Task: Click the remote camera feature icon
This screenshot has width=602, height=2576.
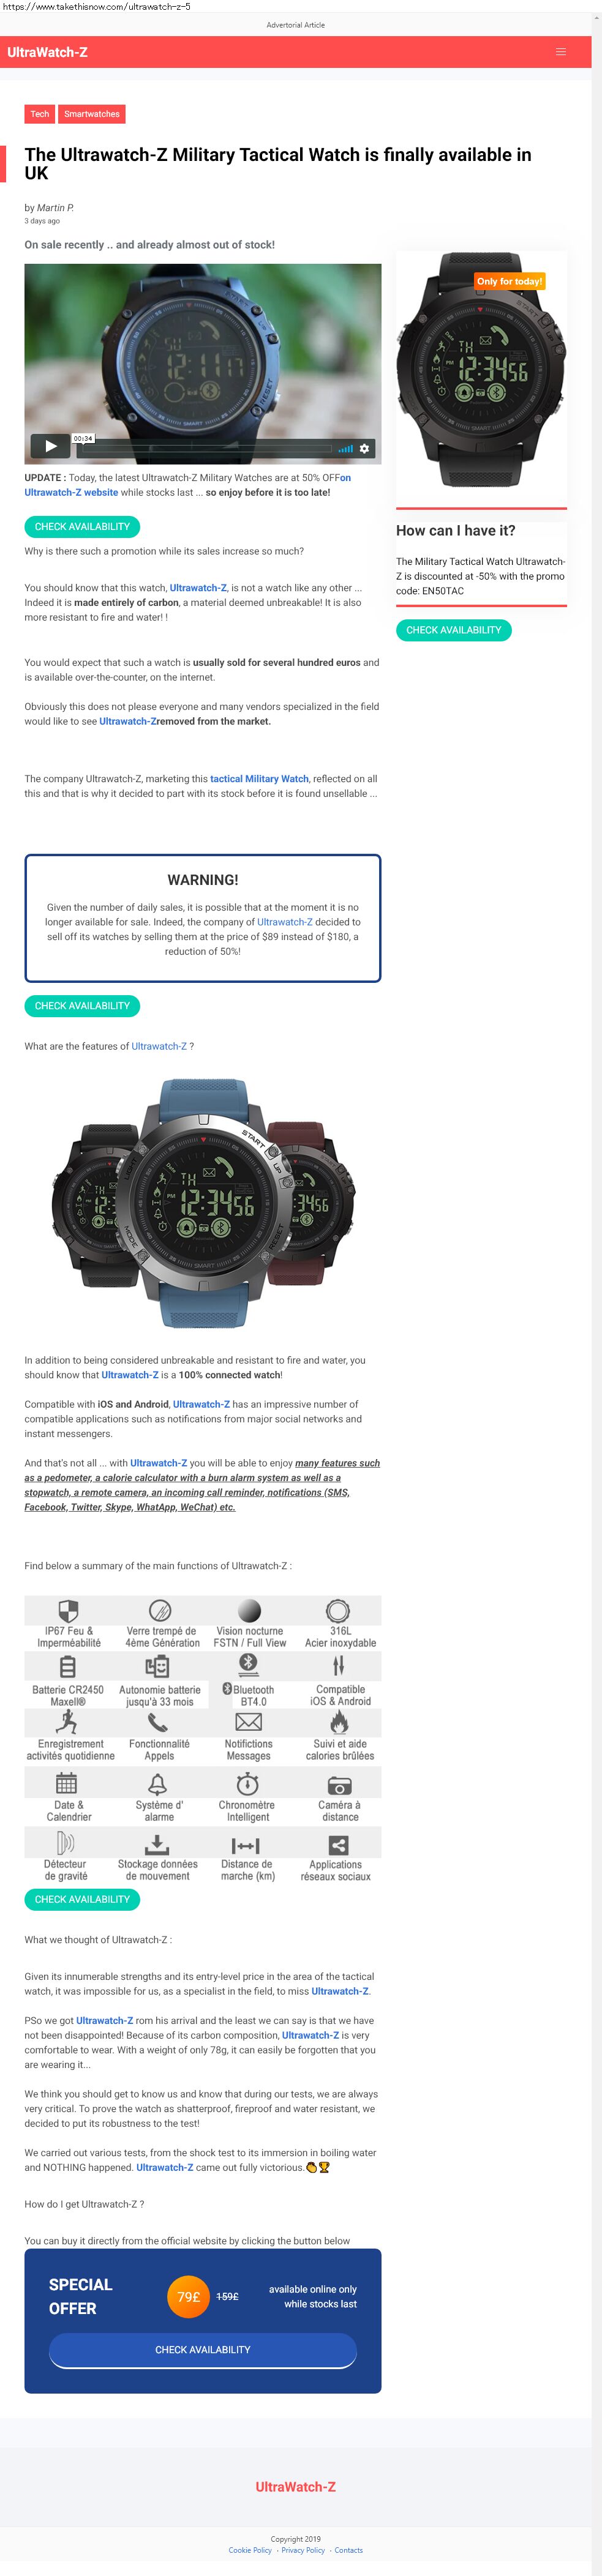Action: coord(339,1785)
